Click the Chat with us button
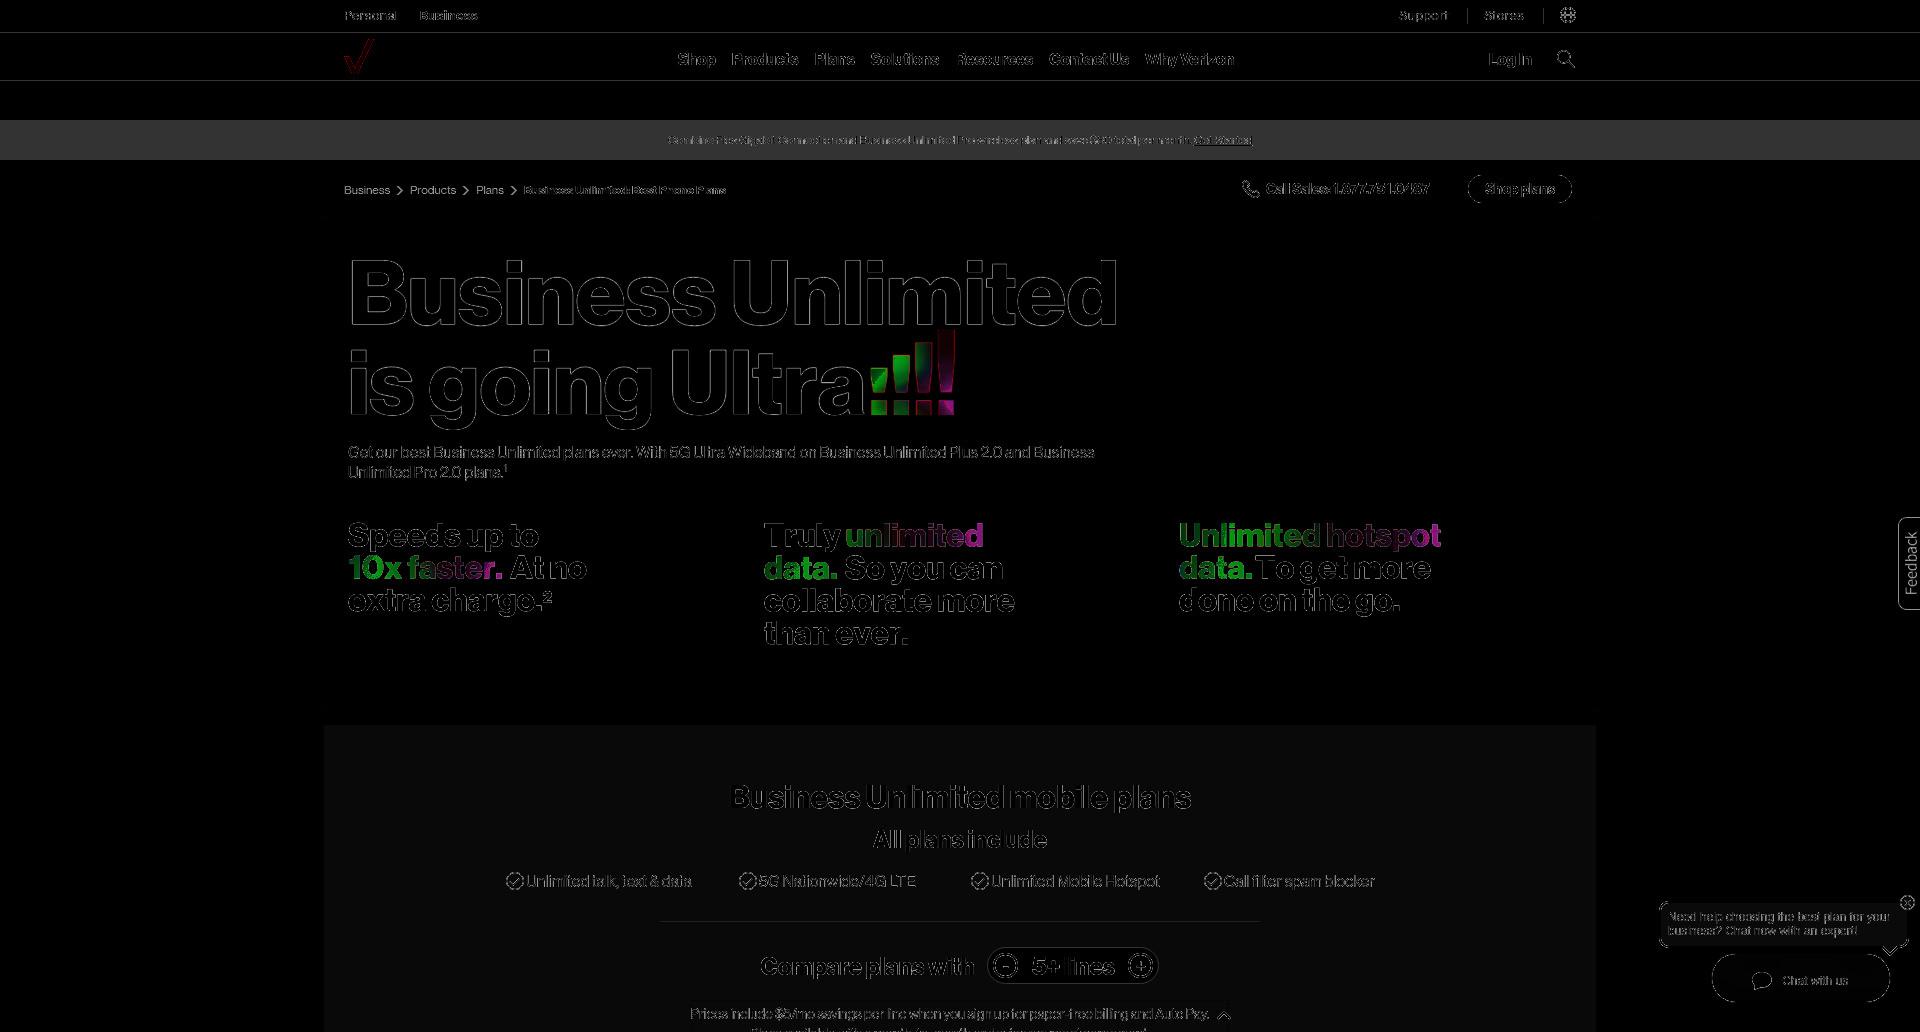 pos(1801,980)
